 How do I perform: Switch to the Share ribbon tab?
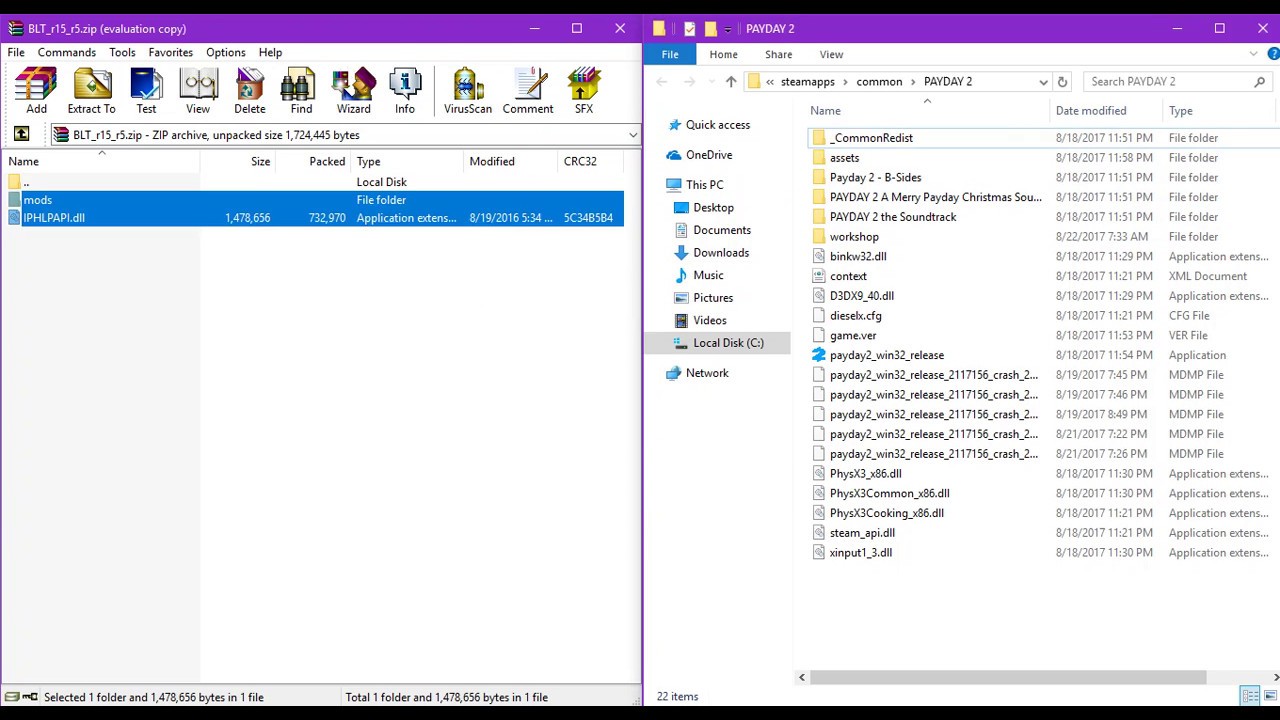tap(778, 55)
